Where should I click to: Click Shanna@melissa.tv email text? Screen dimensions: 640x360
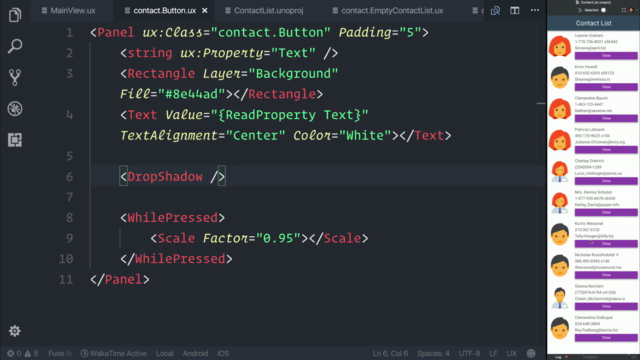coord(593,79)
